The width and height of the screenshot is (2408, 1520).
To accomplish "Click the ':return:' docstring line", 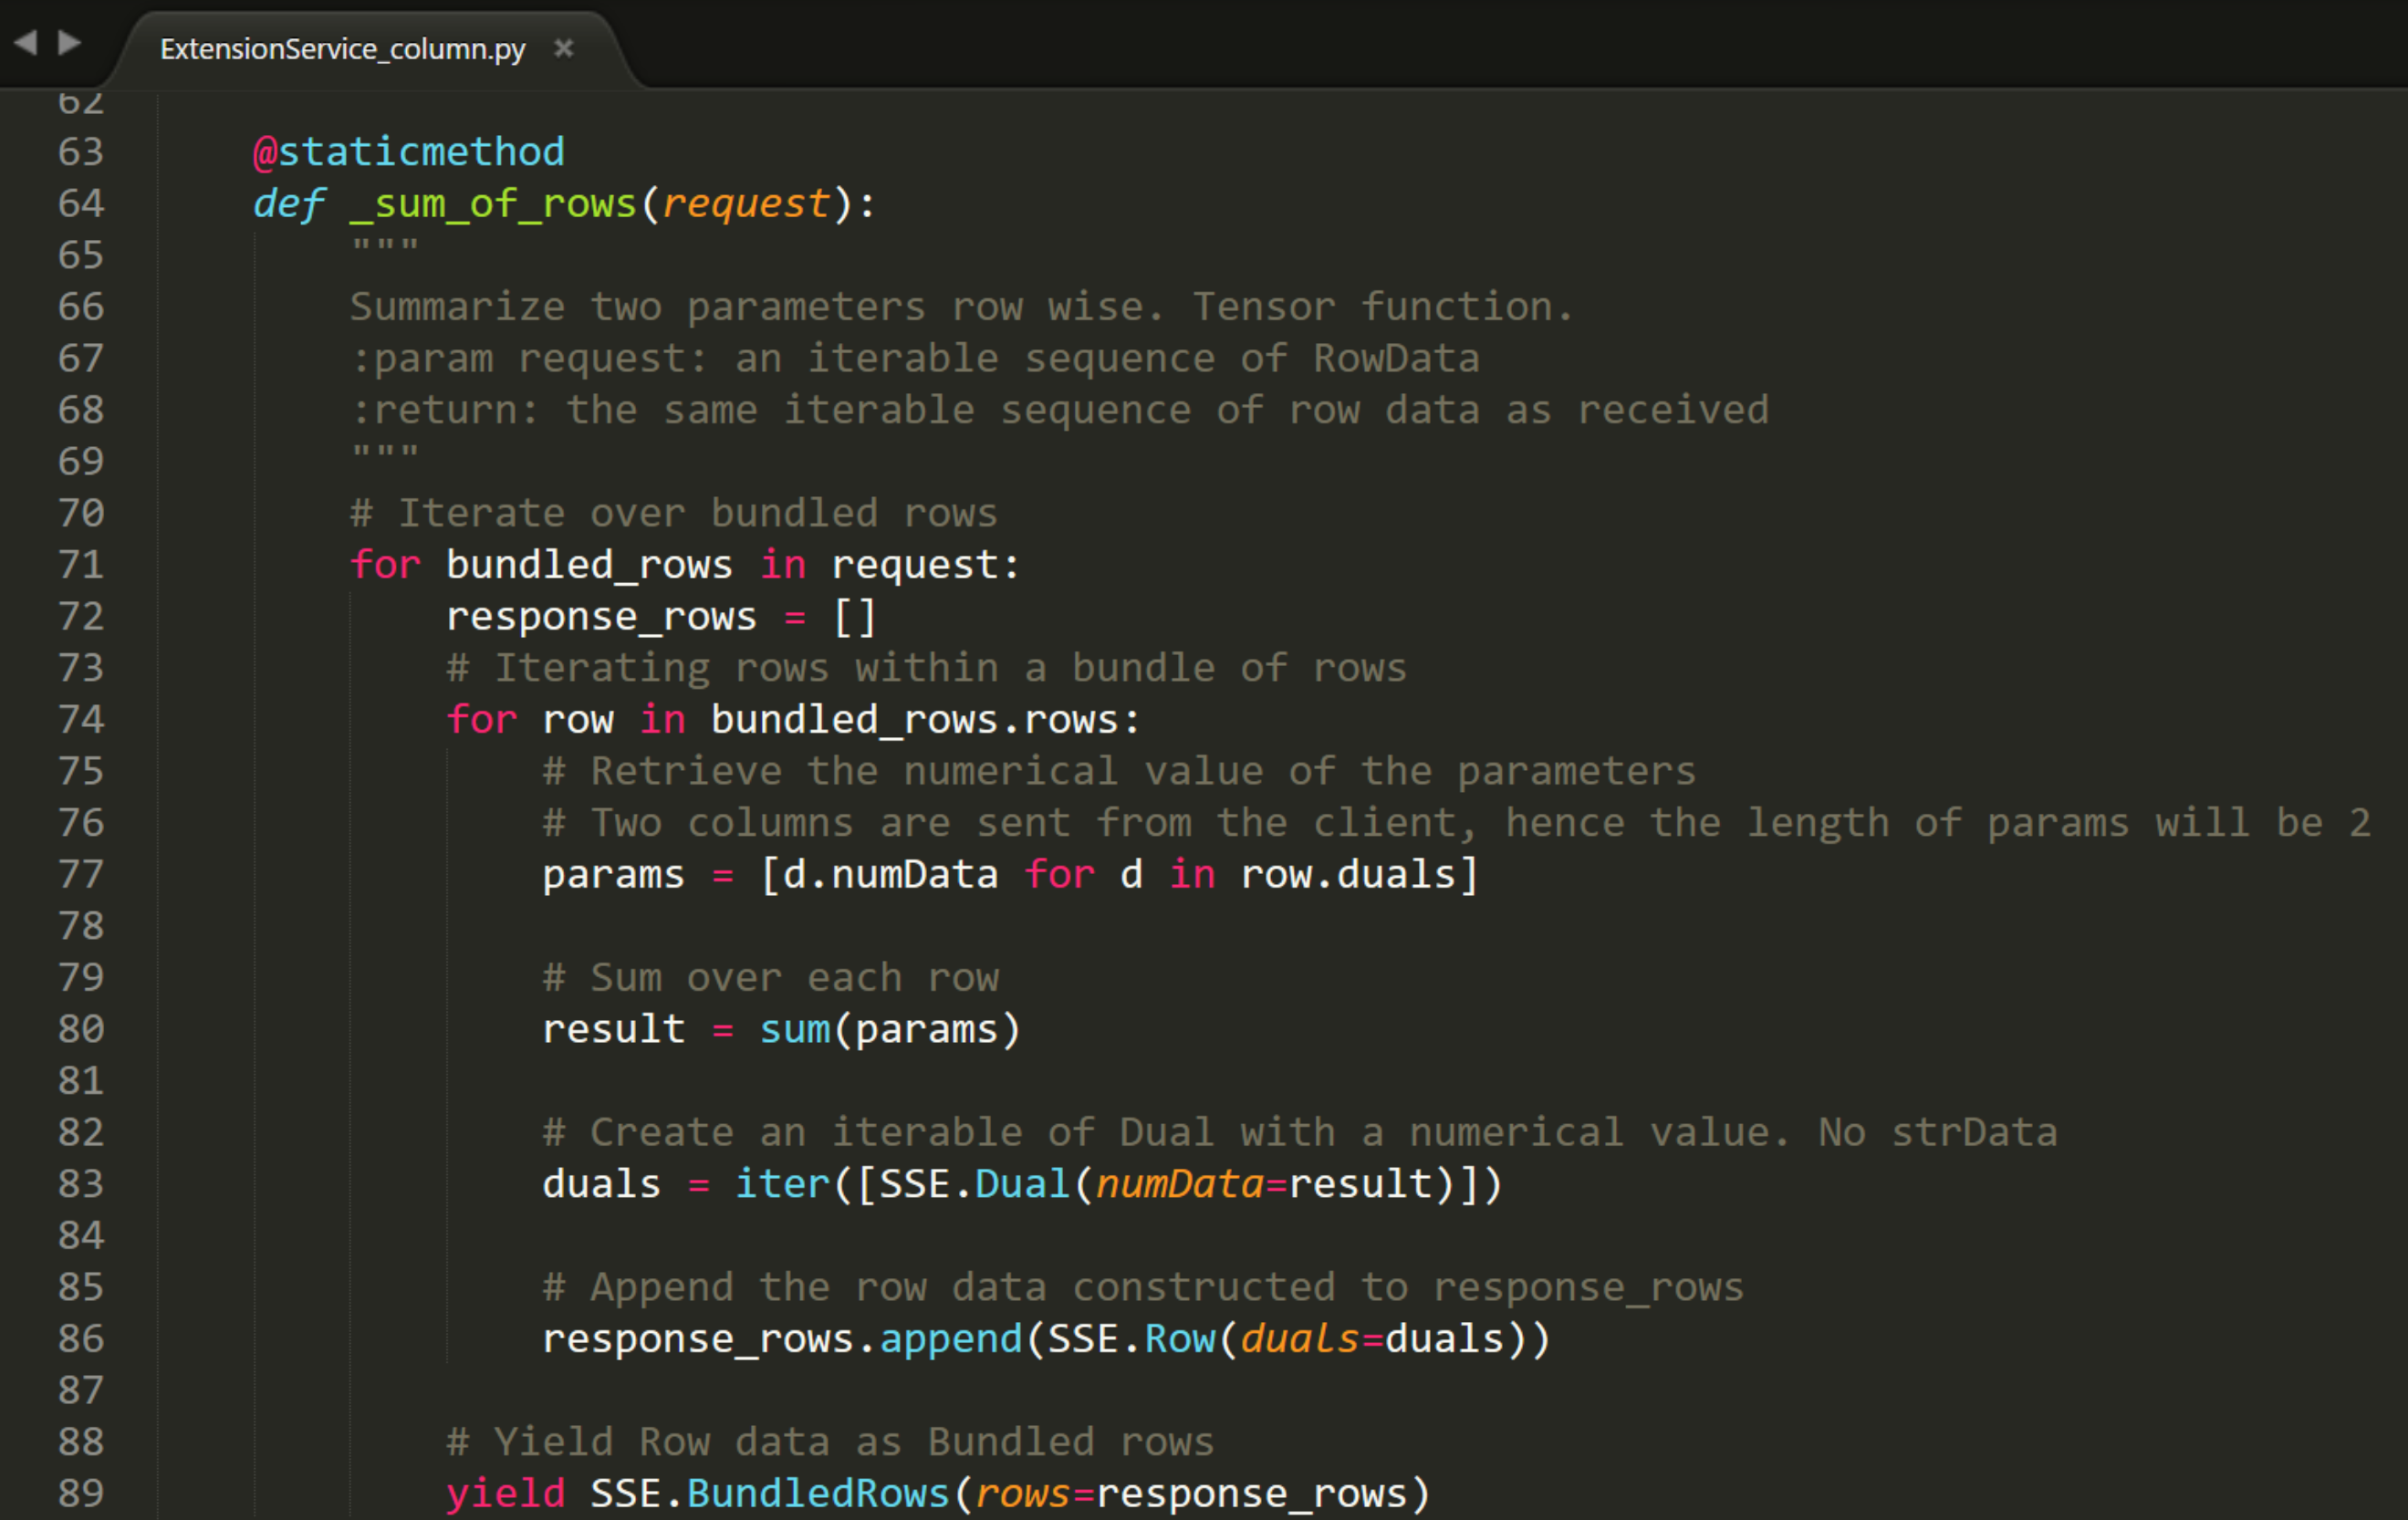I will tap(1060, 410).
